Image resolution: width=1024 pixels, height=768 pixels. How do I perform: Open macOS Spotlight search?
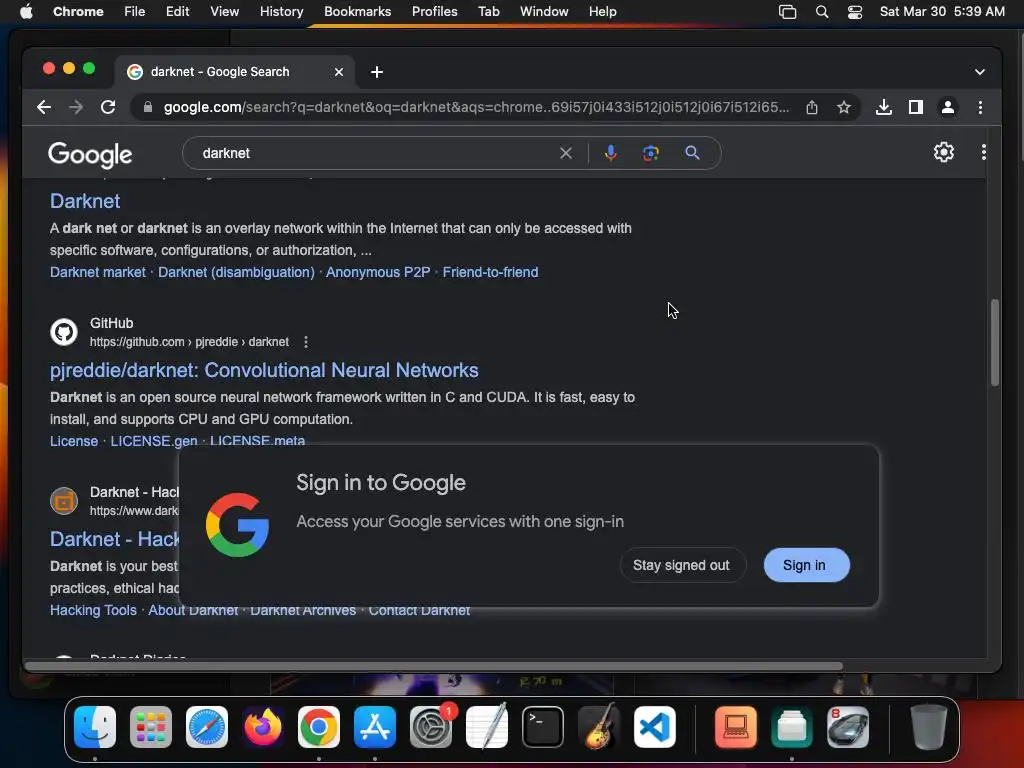[x=822, y=11]
